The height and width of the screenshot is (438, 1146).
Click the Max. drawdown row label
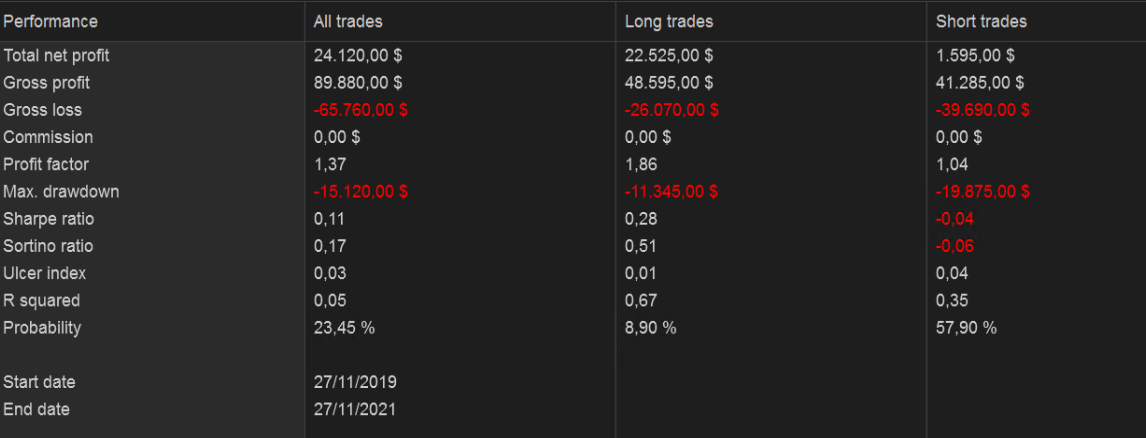[62, 191]
